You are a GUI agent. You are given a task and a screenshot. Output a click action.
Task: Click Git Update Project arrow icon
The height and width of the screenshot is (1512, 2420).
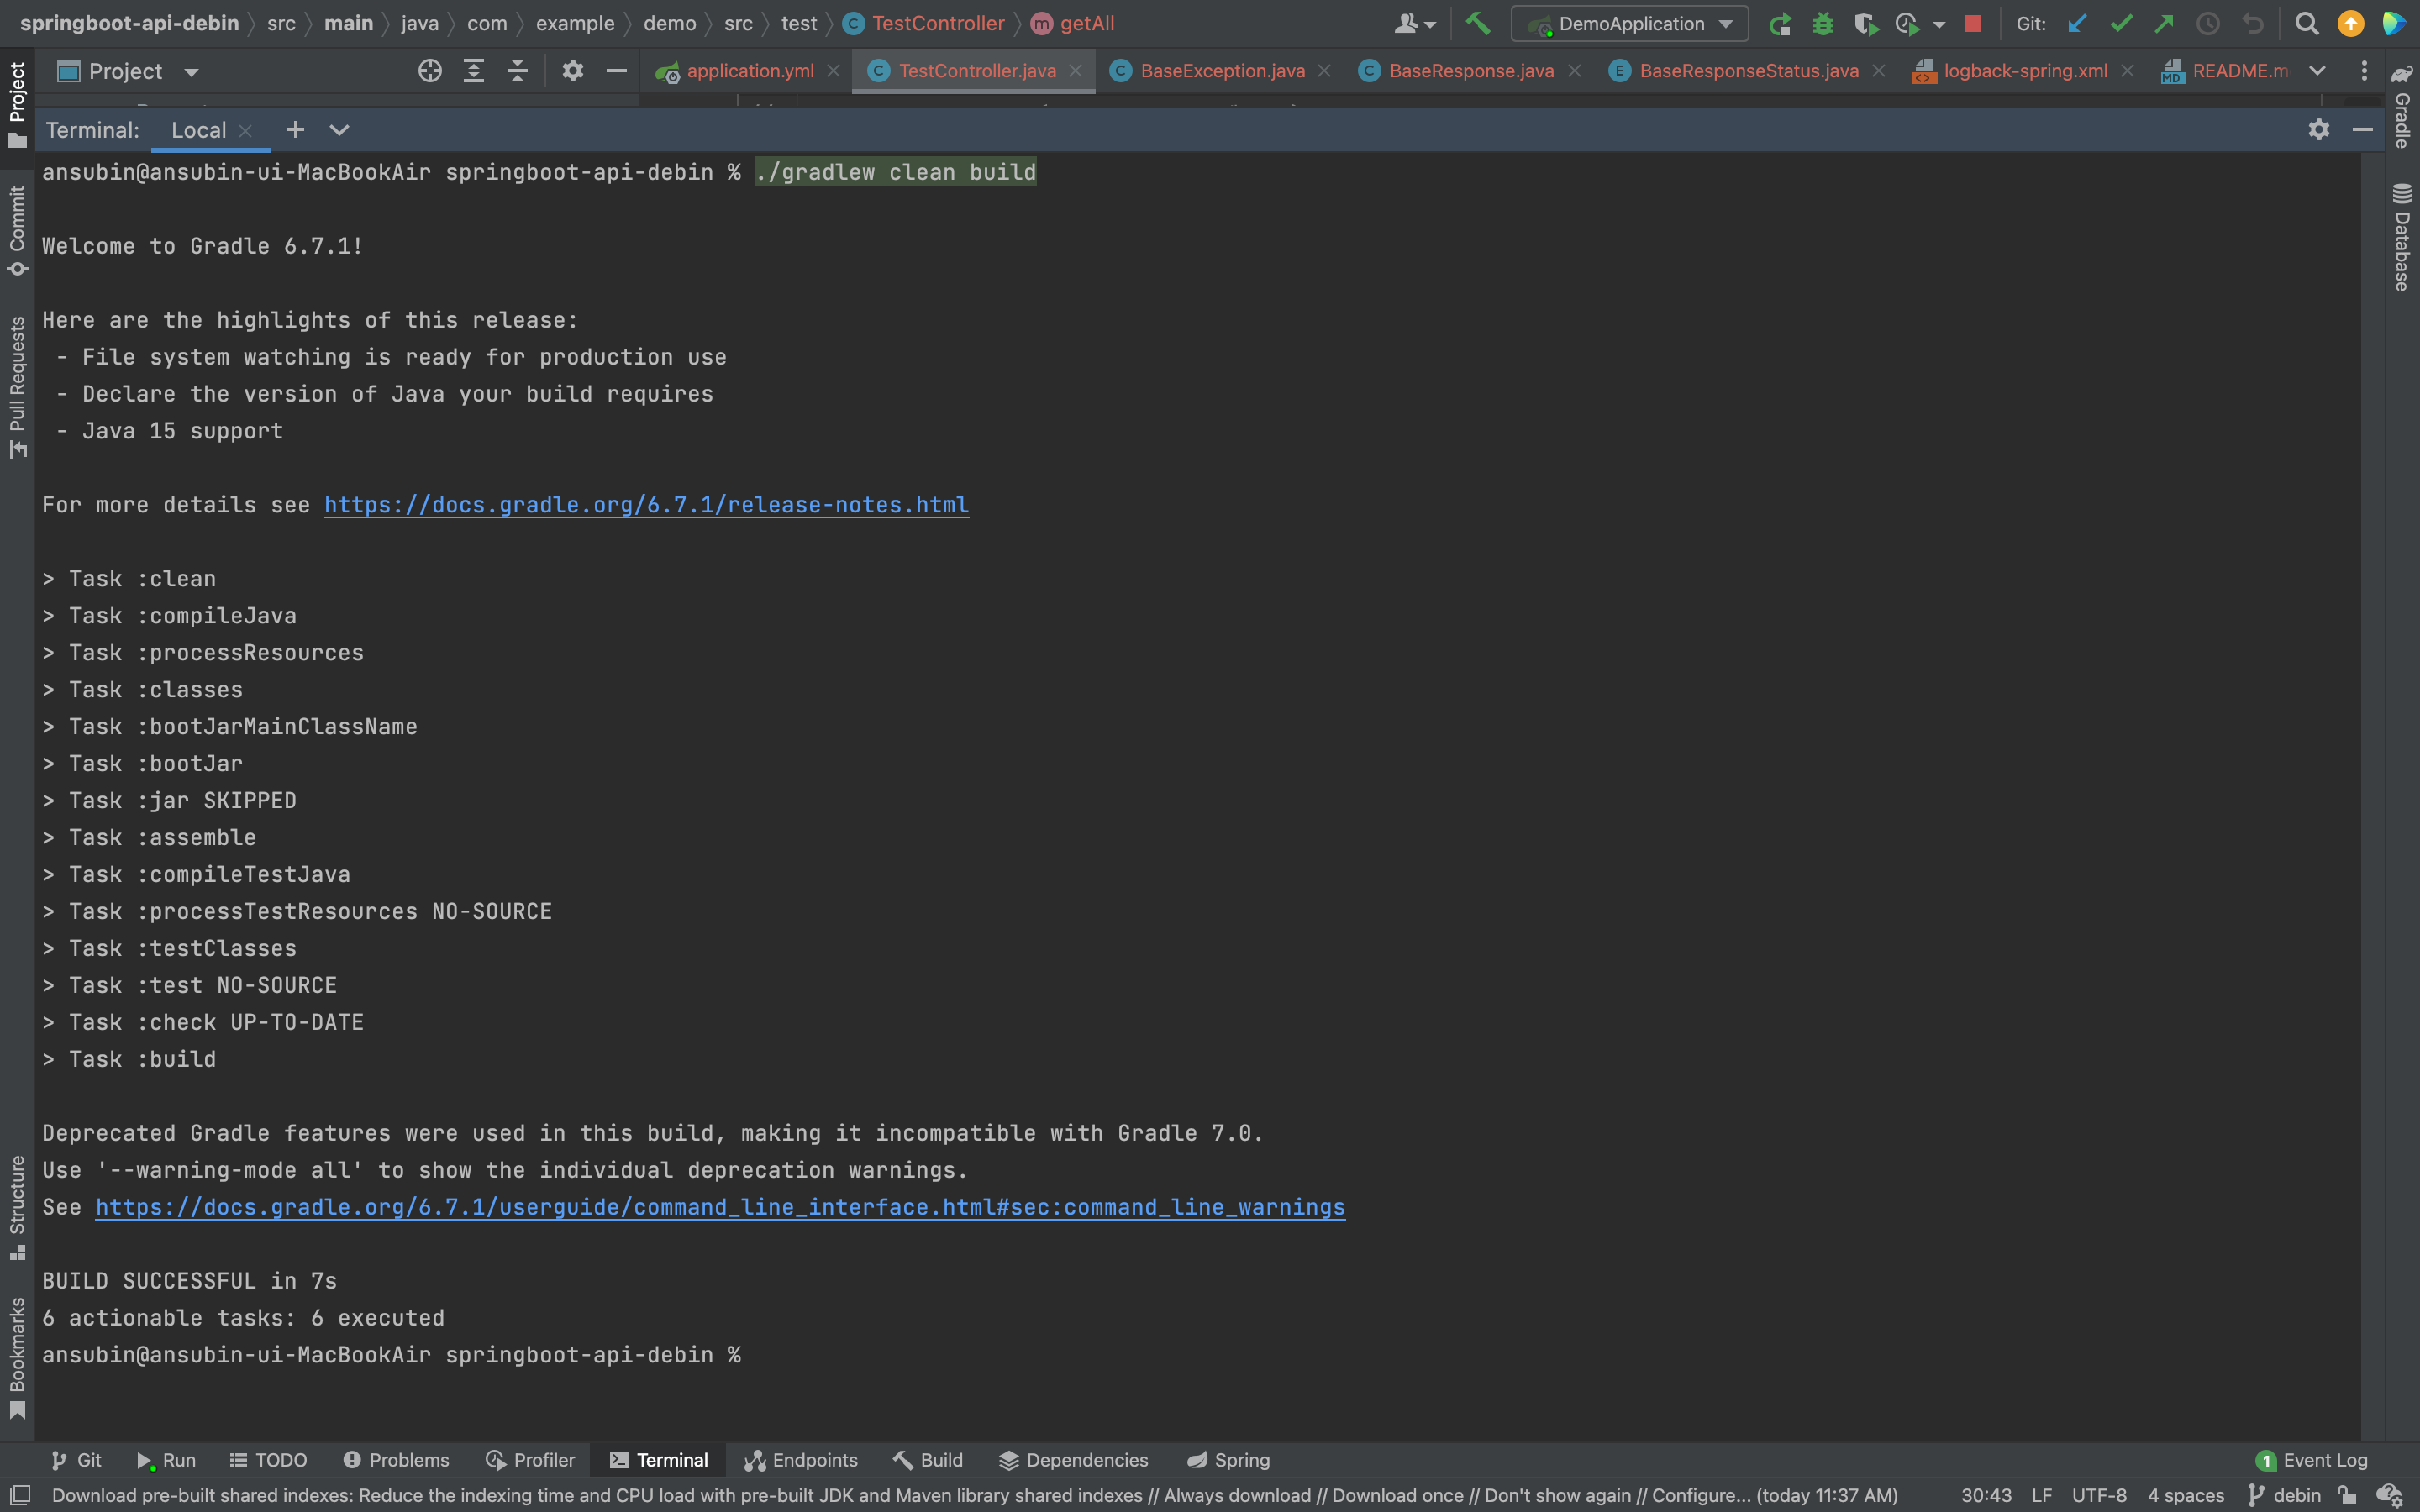tap(2077, 23)
